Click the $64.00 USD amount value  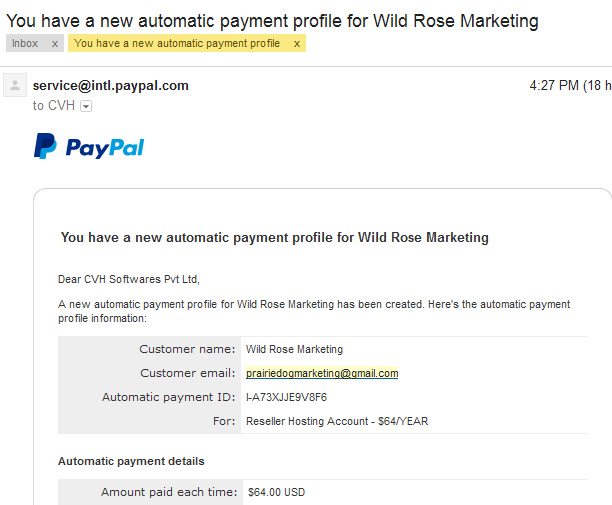click(x=276, y=492)
